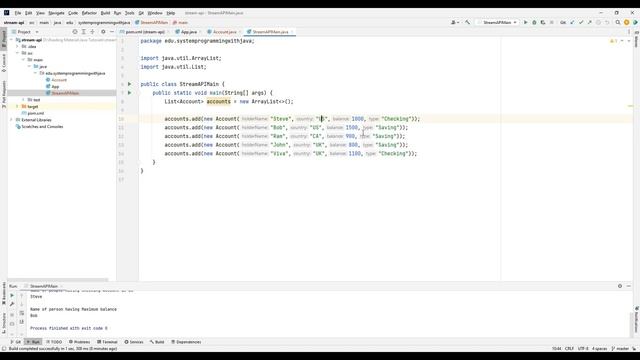640x360 pixels.
Task: Open the Refactor menu
Action: (x=89, y=13)
